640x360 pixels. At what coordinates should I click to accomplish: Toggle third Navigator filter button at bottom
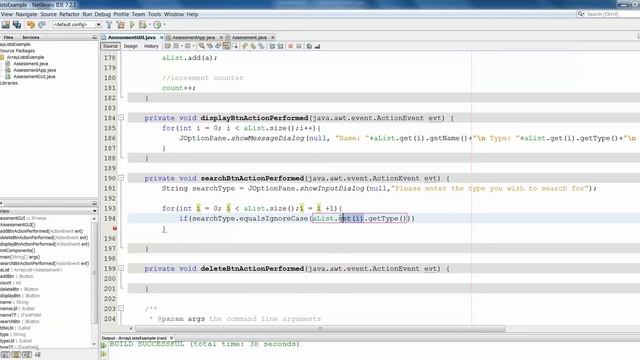[x=27, y=355]
